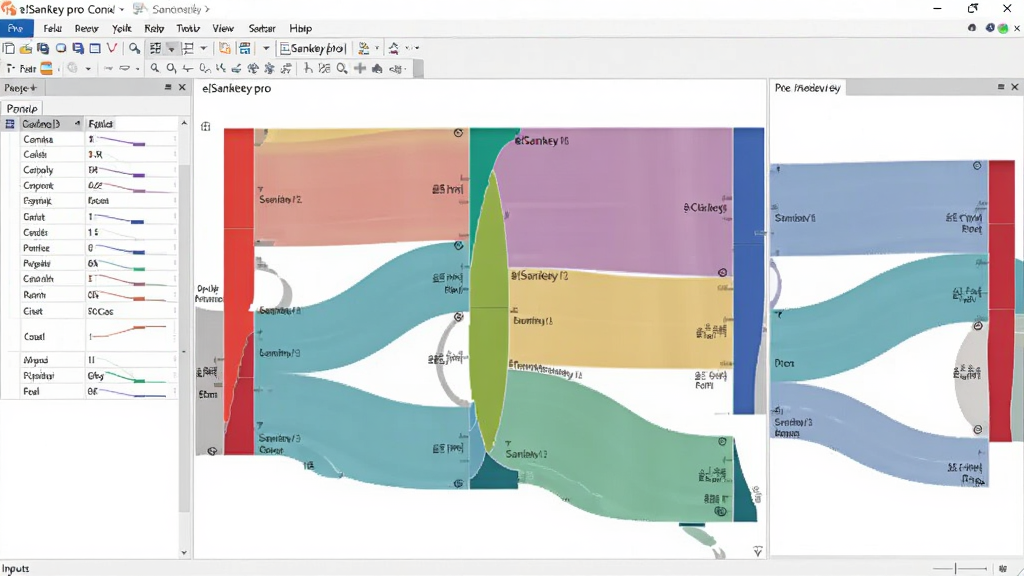Image resolution: width=1024 pixels, height=576 pixels.
Task: Click the orange copy pages toolbar icon
Action: 225,48
